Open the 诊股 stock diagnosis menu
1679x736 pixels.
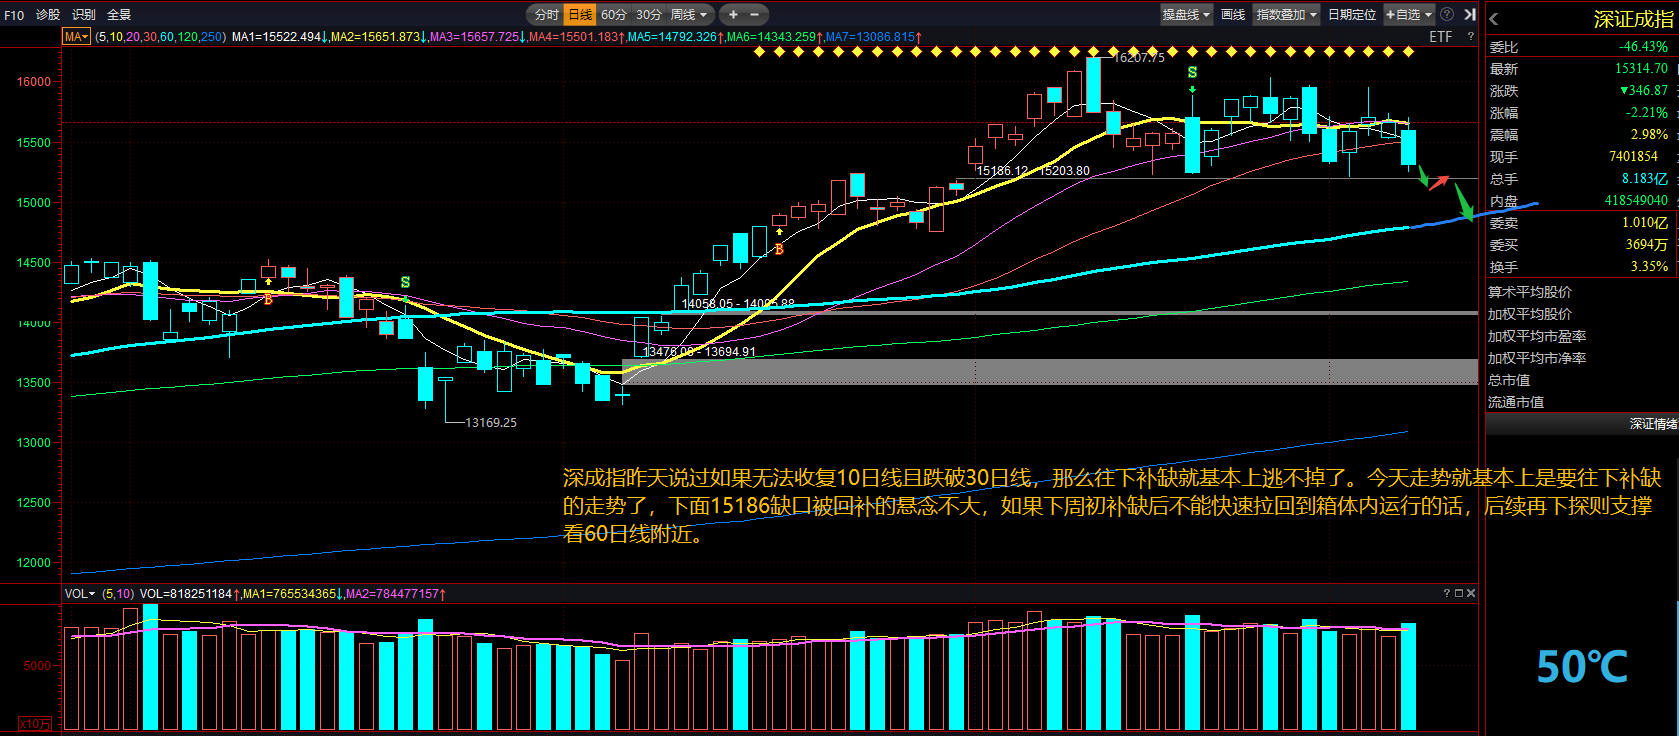tap(48, 15)
